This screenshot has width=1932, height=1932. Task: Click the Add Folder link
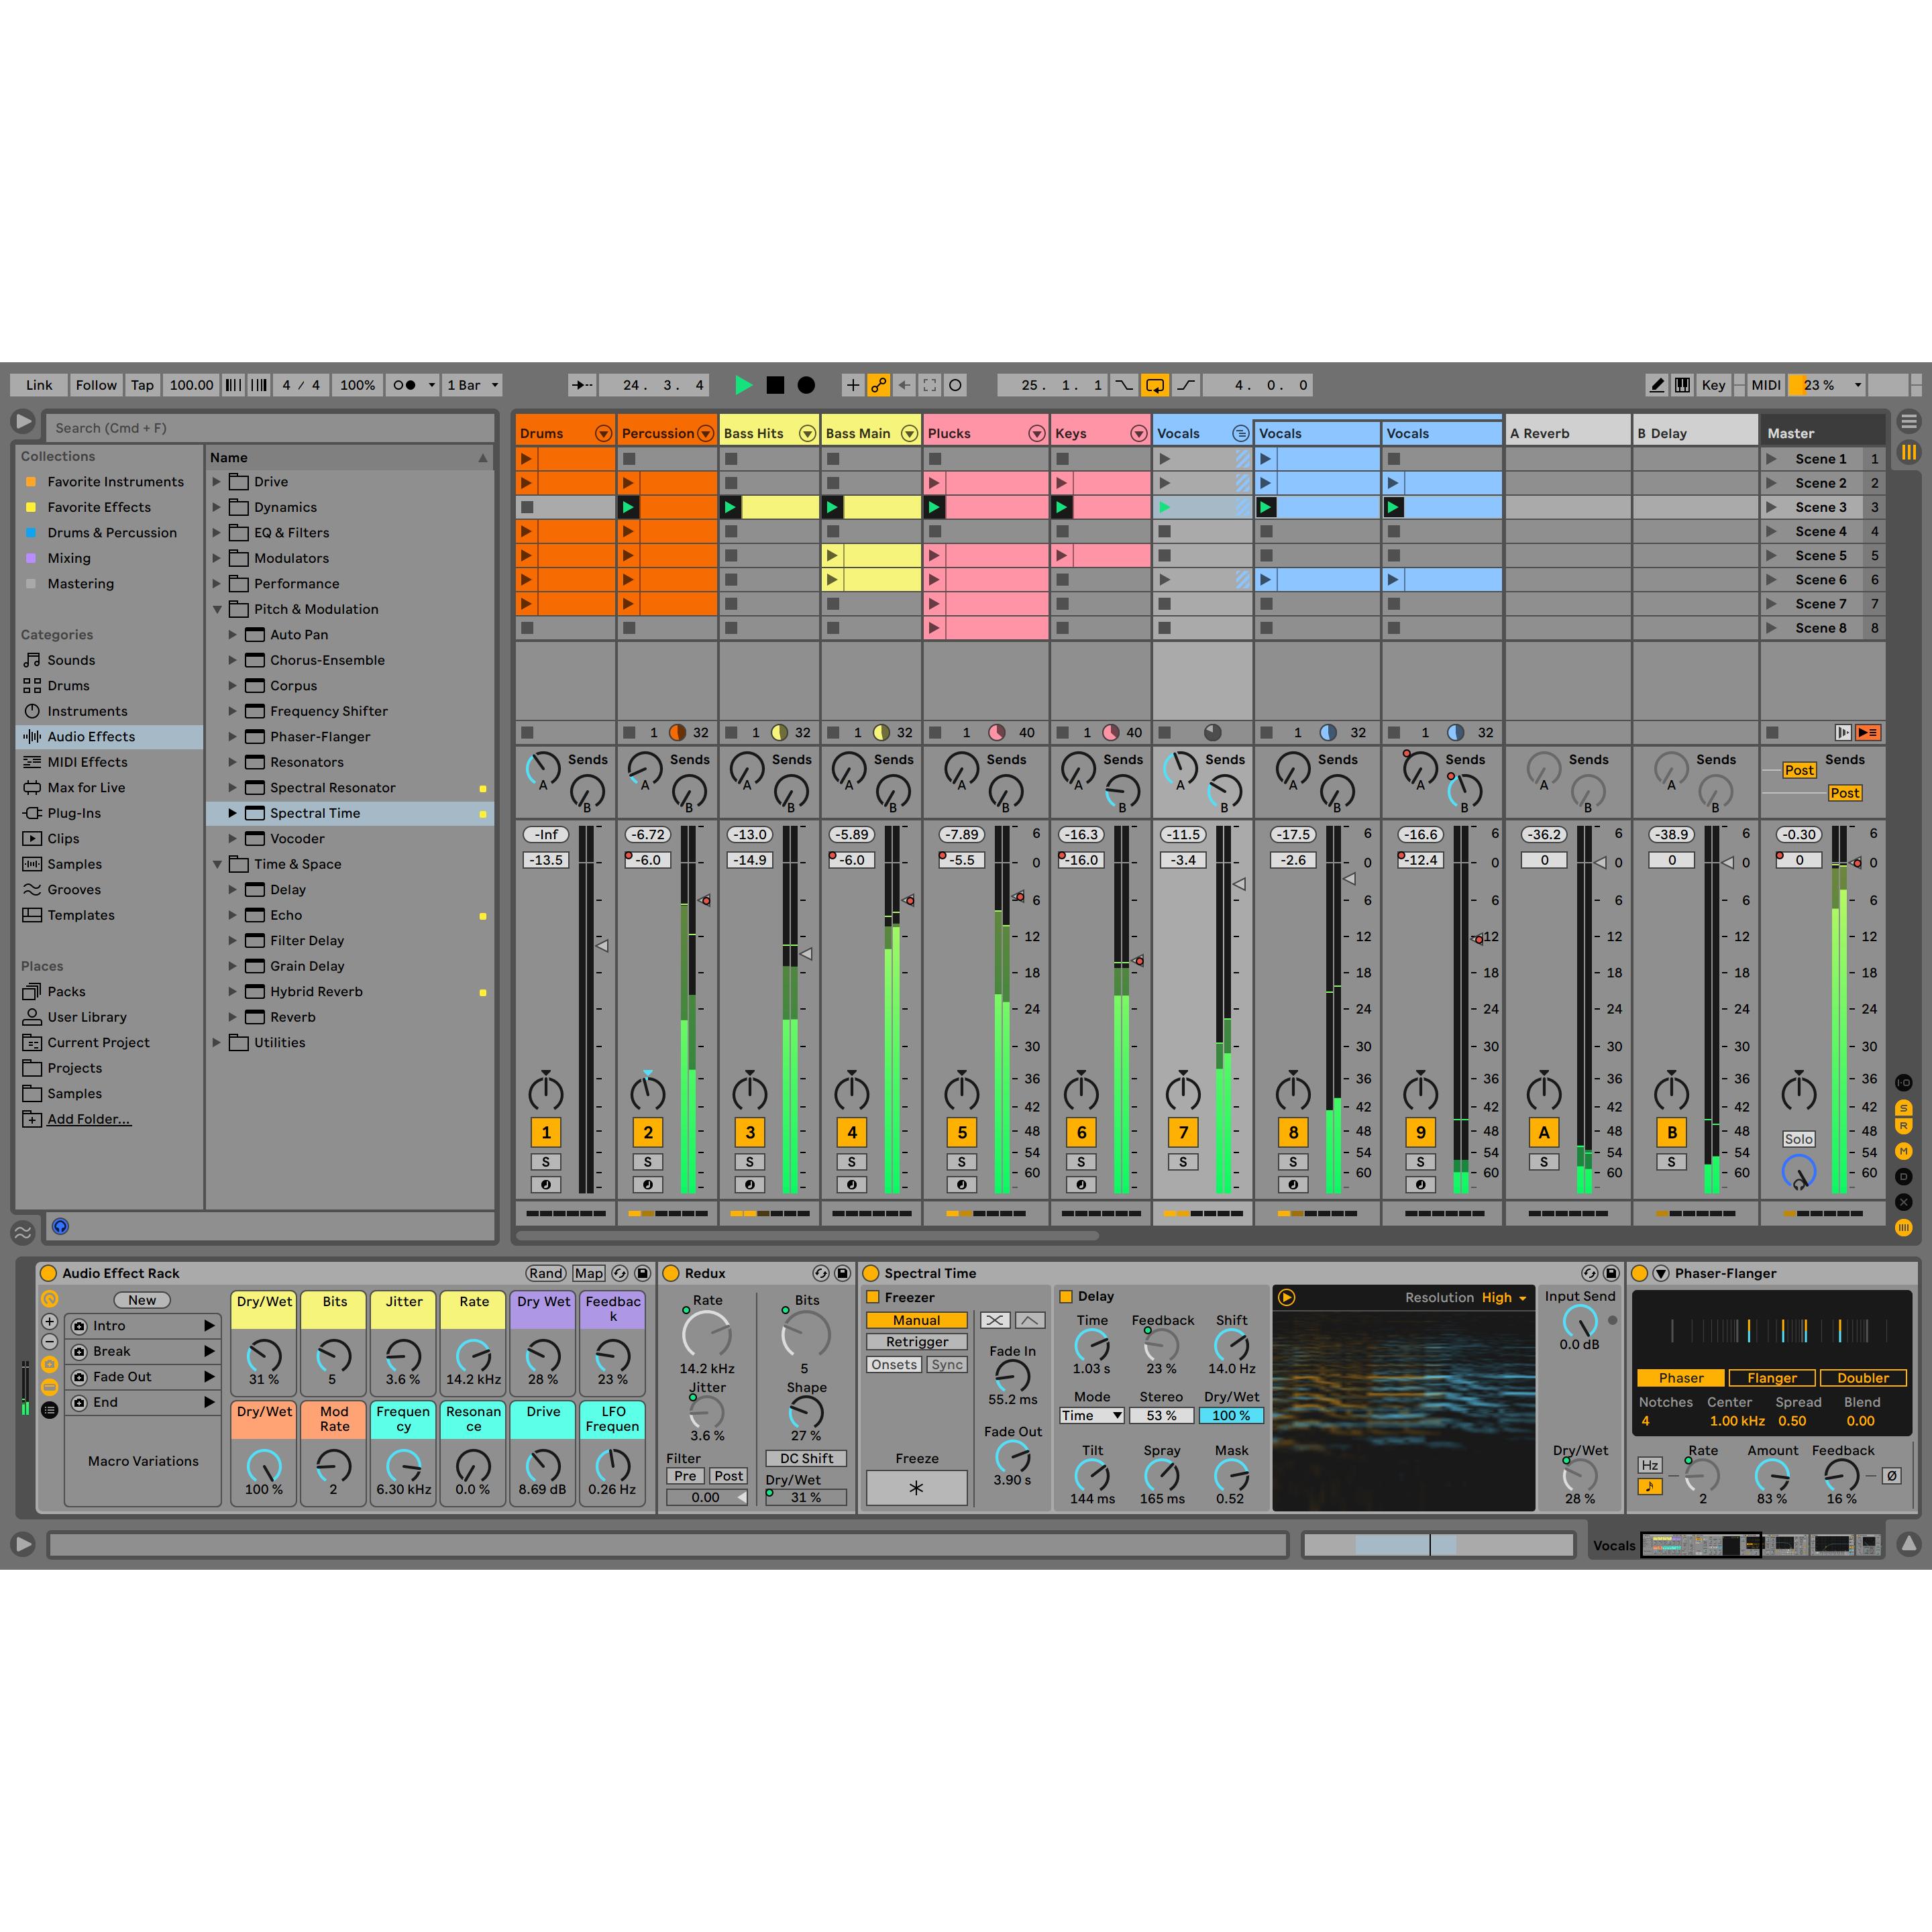(89, 1119)
